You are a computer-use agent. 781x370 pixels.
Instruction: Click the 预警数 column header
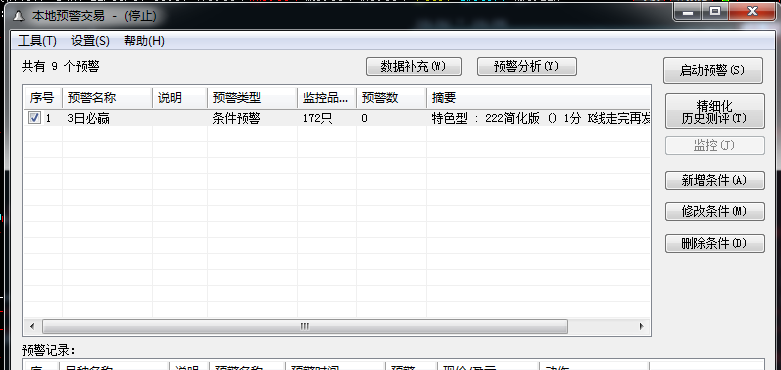click(391, 98)
